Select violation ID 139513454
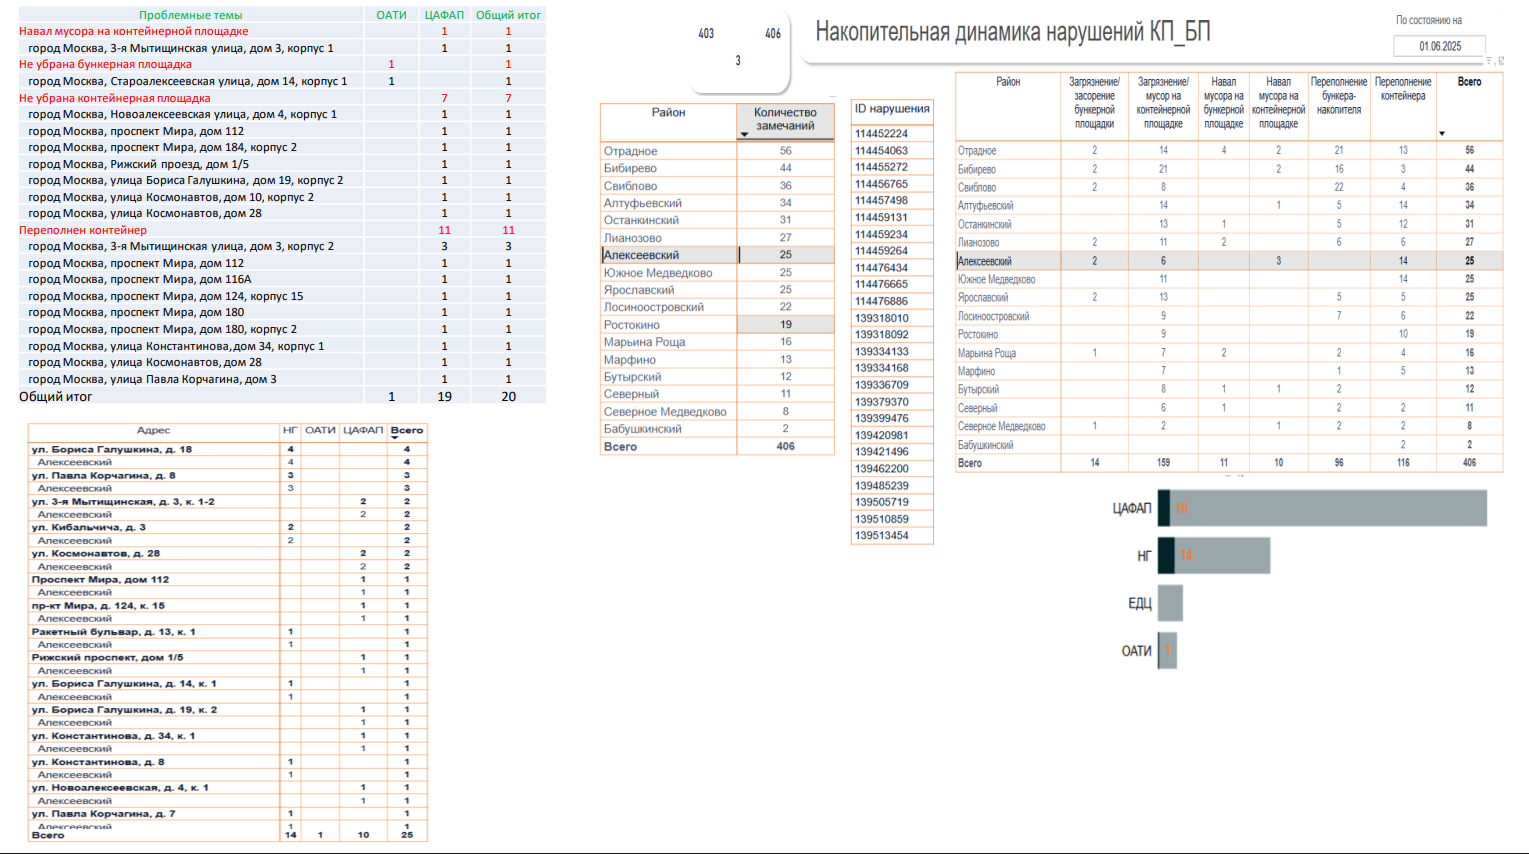The height and width of the screenshot is (854, 1529). pos(881,535)
